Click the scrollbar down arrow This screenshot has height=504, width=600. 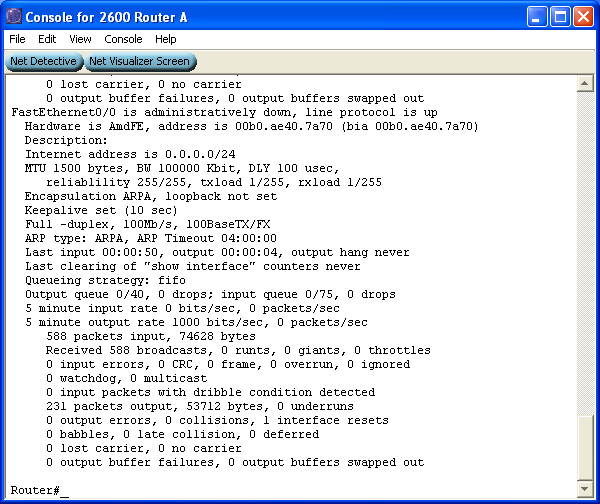coord(585,489)
